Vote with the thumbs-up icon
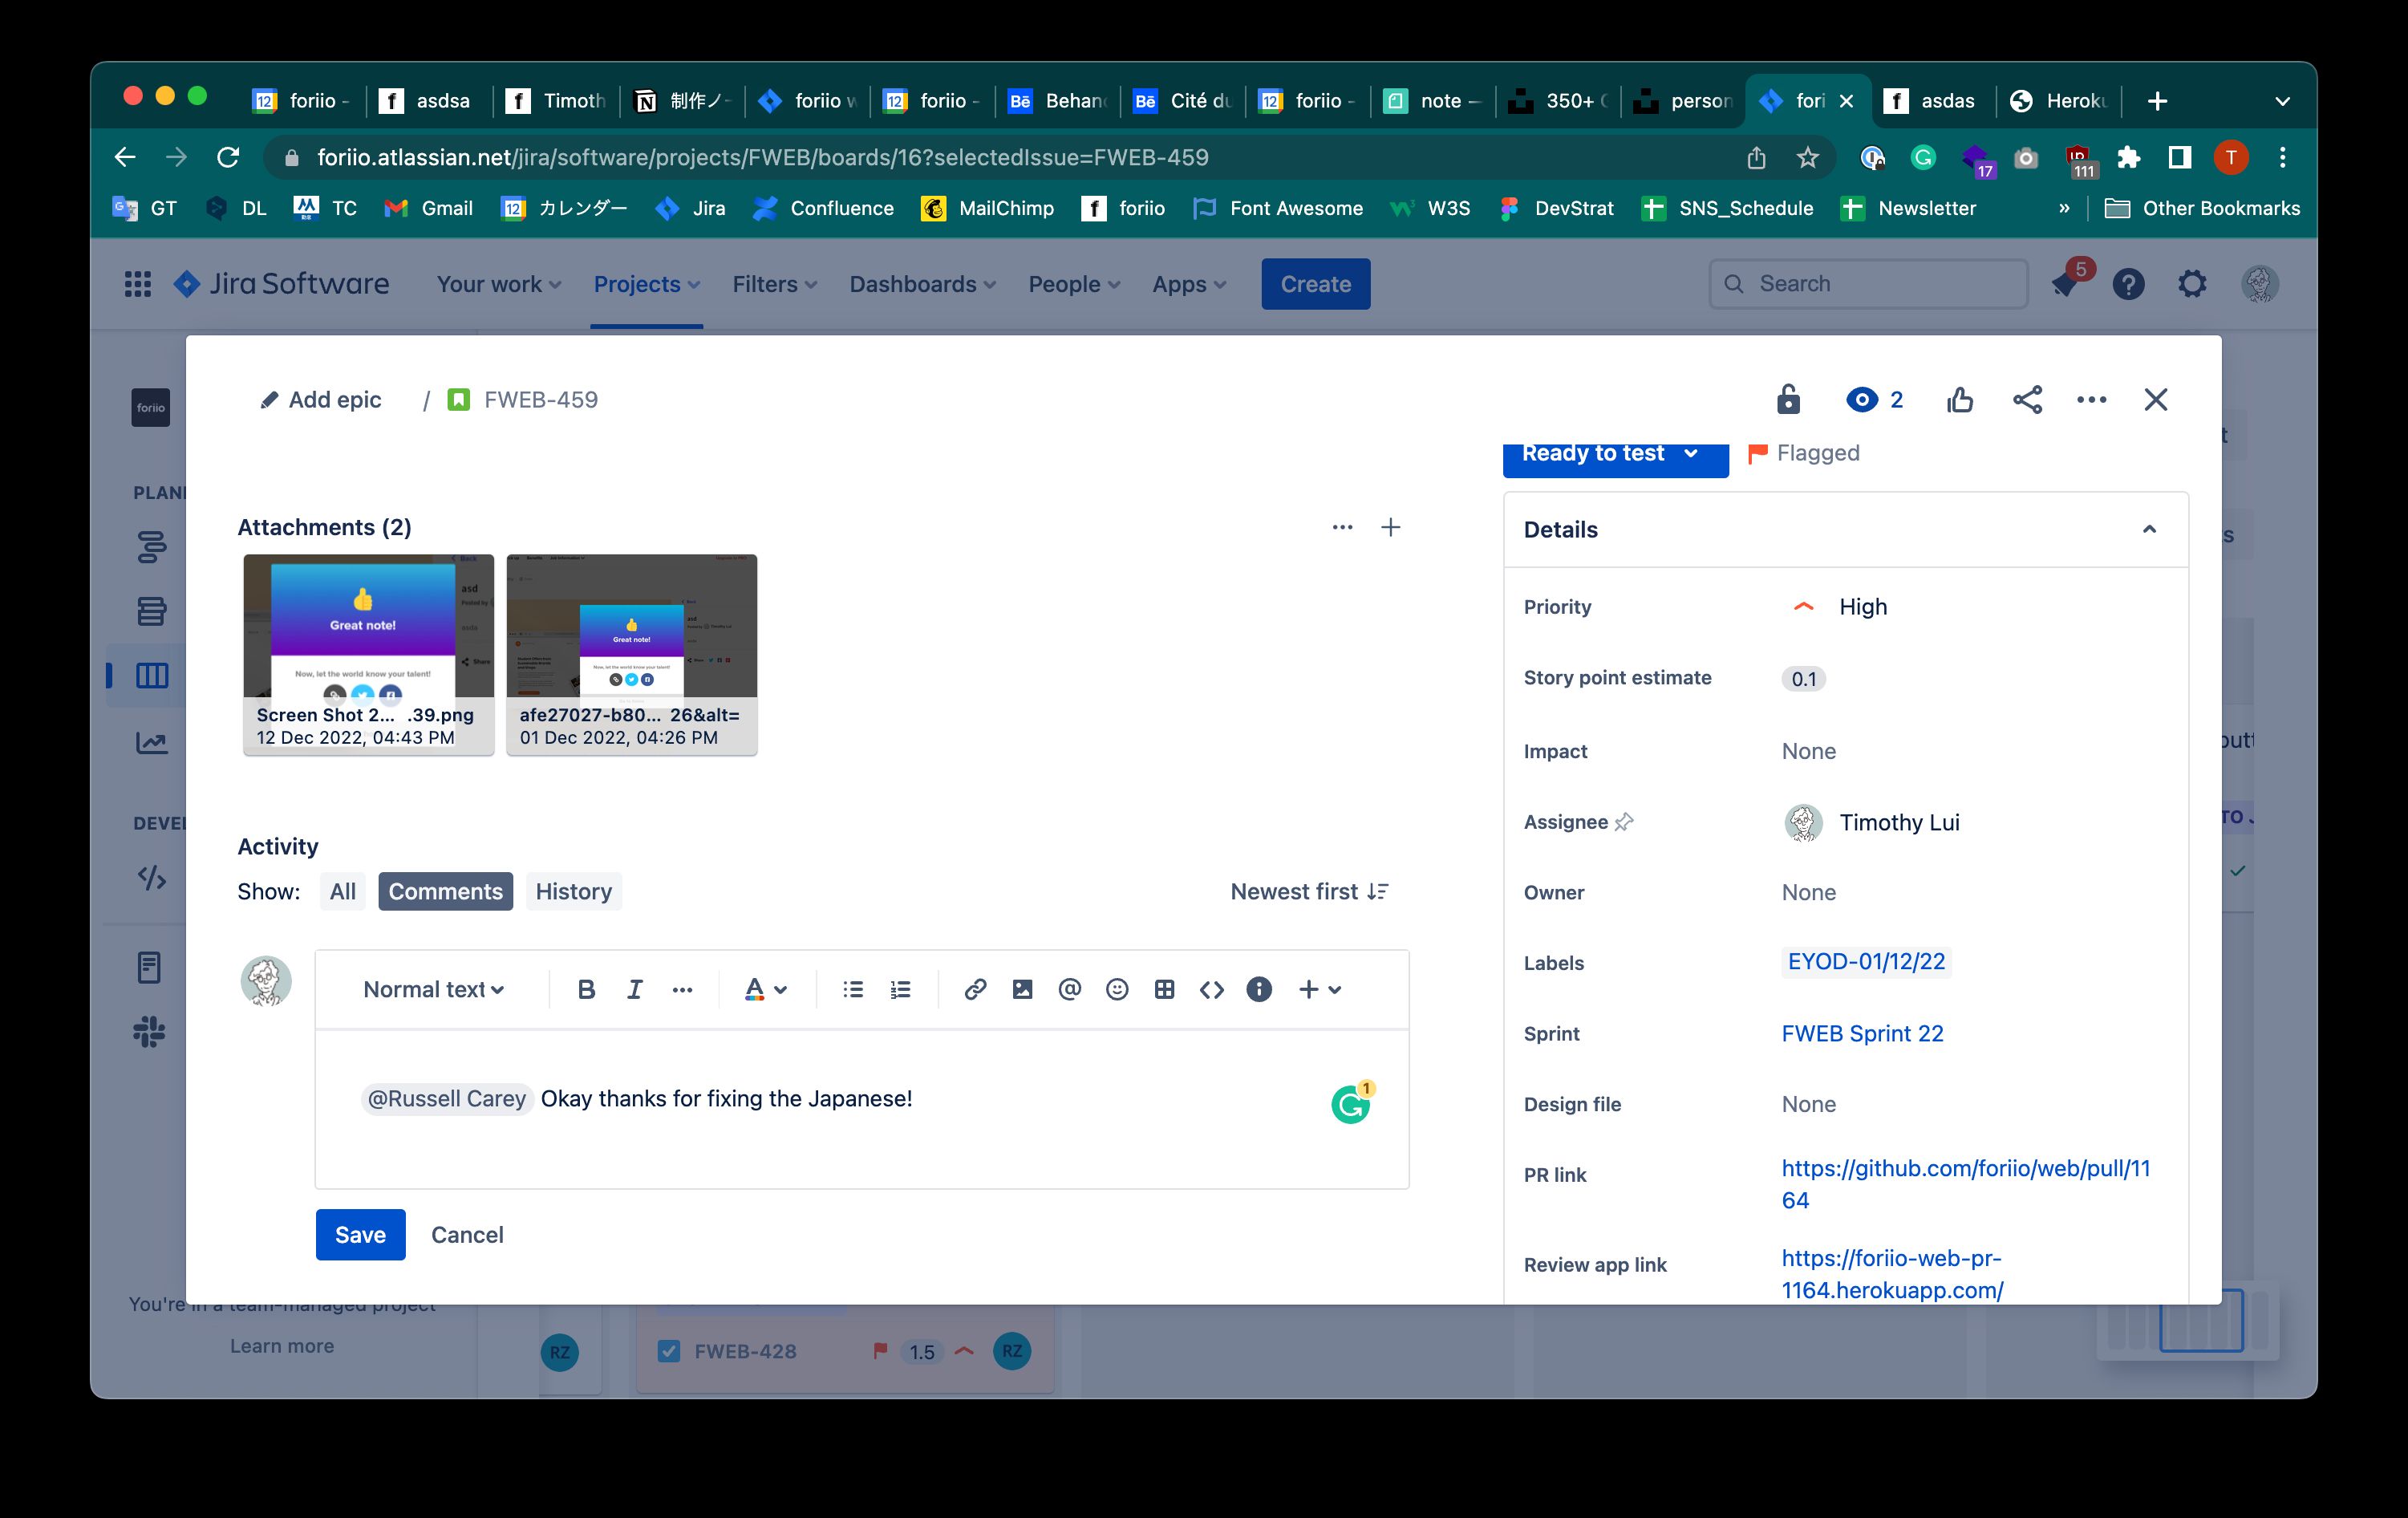Screen dimensions: 2408x1518 pyautogui.click(x=1958, y=399)
